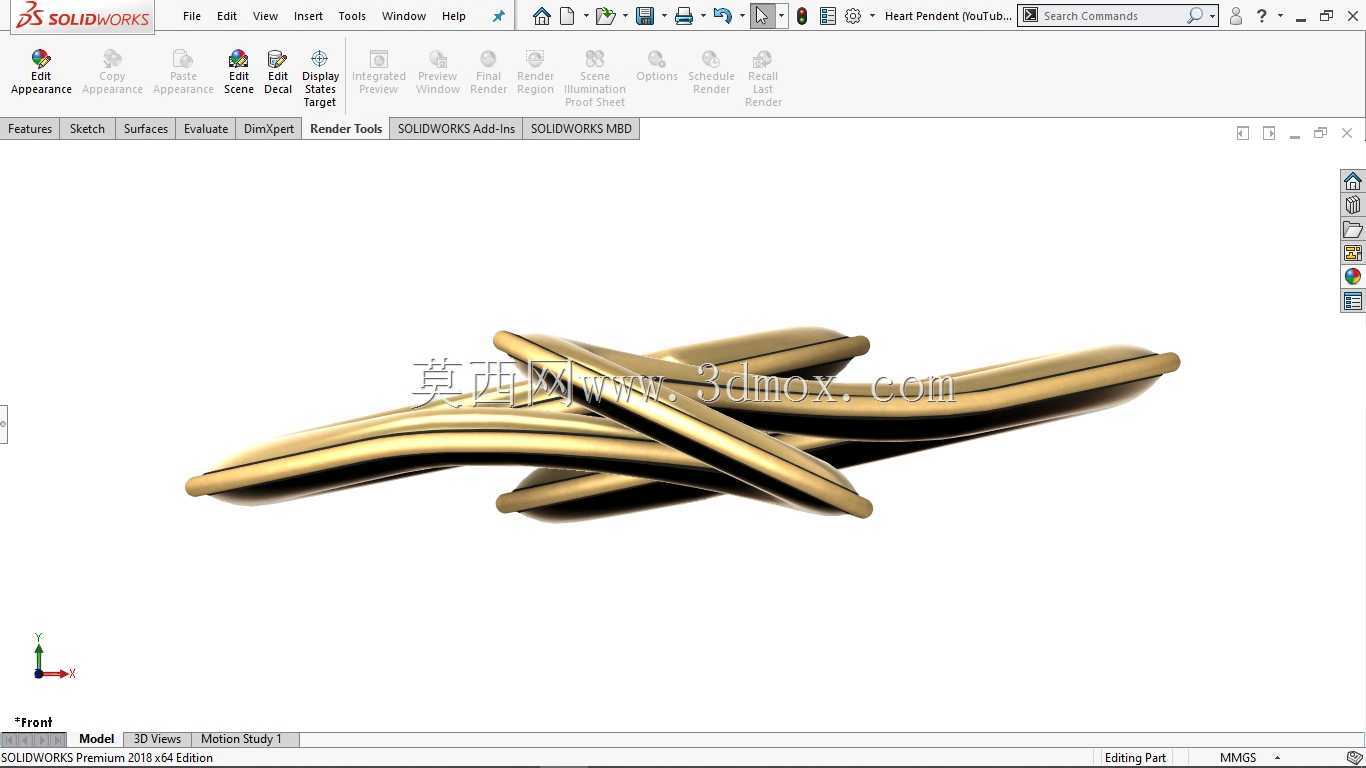Switch to the SOLIDWORKS Add-Ins tab
Viewport: 1366px width, 768px height.
pos(456,129)
